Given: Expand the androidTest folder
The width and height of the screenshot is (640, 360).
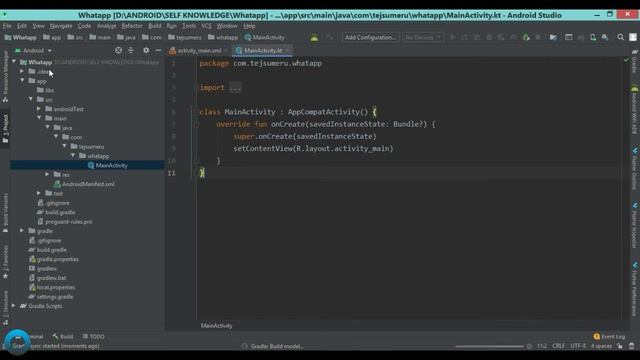Looking at the screenshot, I should click(x=39, y=109).
